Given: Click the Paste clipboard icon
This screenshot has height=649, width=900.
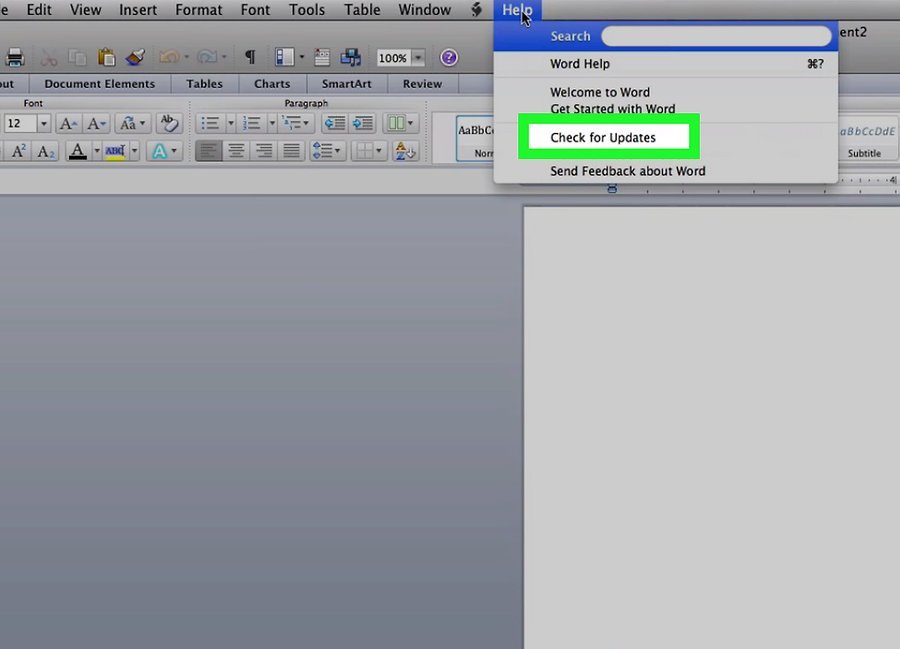Looking at the screenshot, I should coord(106,57).
